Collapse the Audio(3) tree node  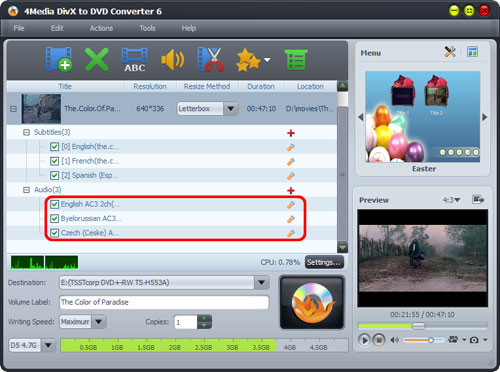coord(26,190)
